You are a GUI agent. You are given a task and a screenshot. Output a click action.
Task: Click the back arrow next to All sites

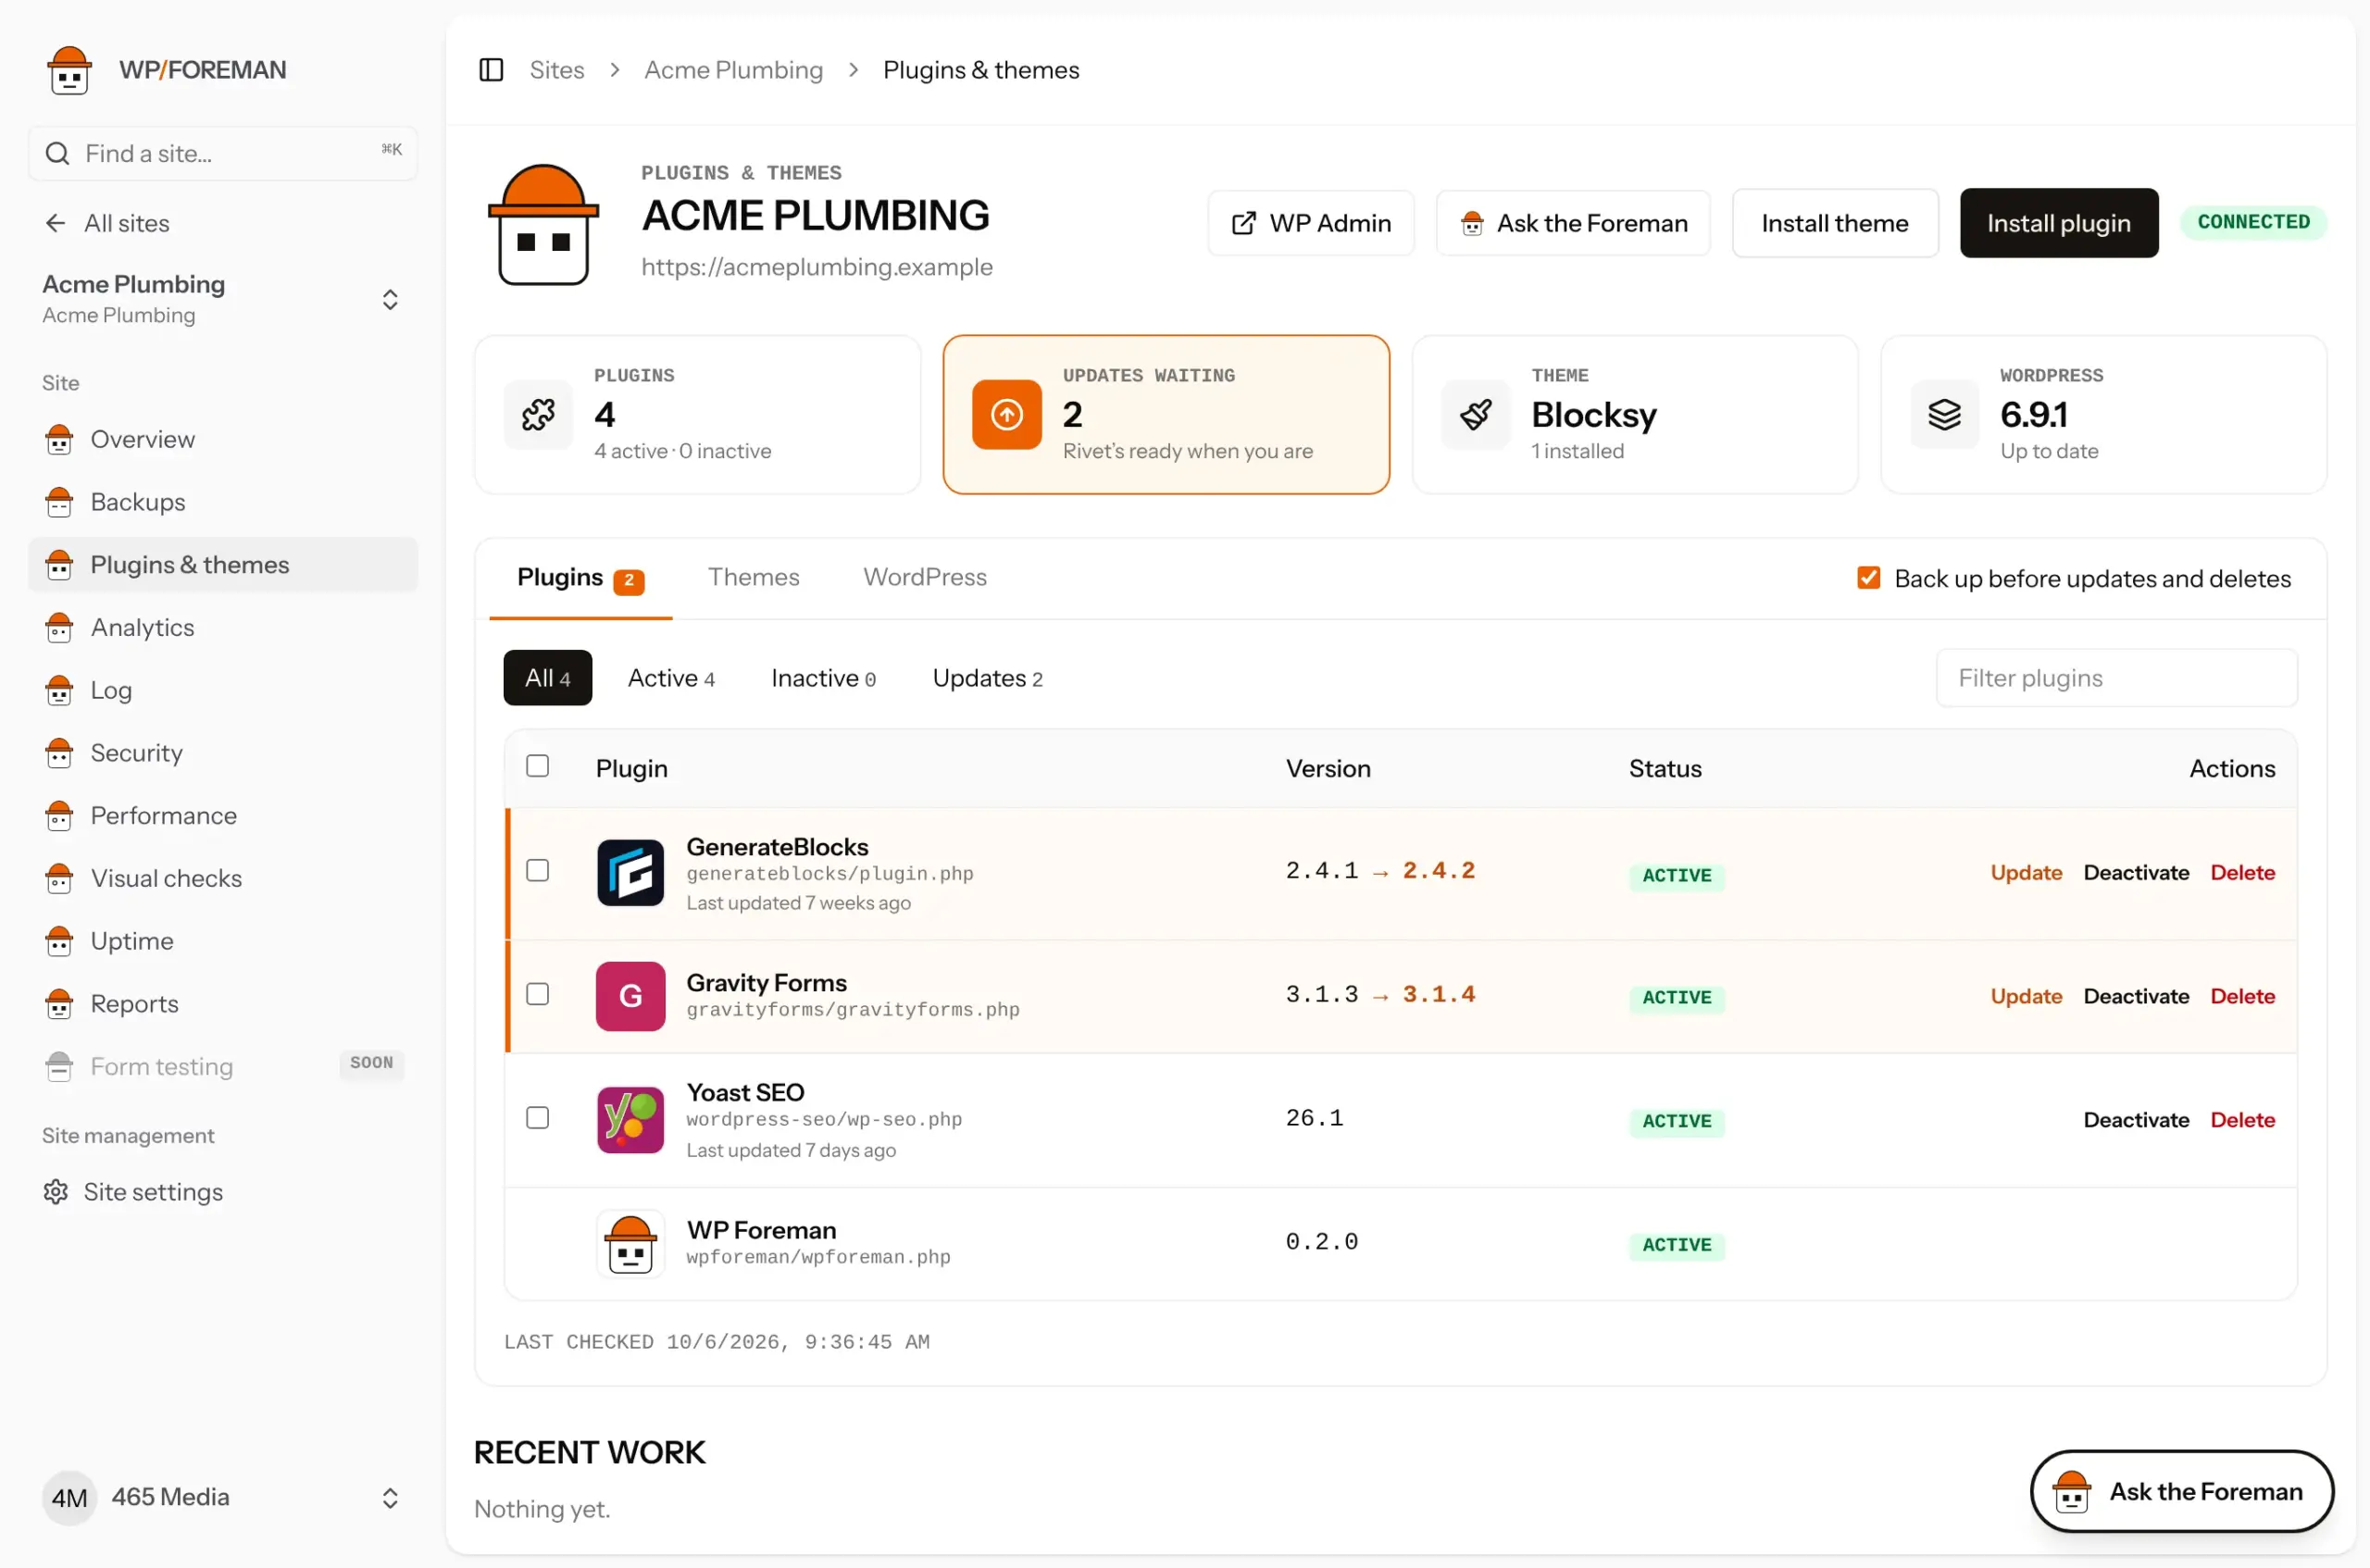point(56,223)
